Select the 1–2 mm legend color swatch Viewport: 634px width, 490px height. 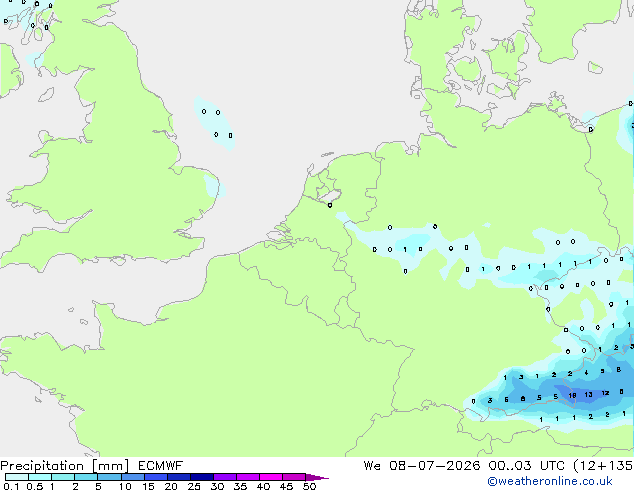click(63, 477)
